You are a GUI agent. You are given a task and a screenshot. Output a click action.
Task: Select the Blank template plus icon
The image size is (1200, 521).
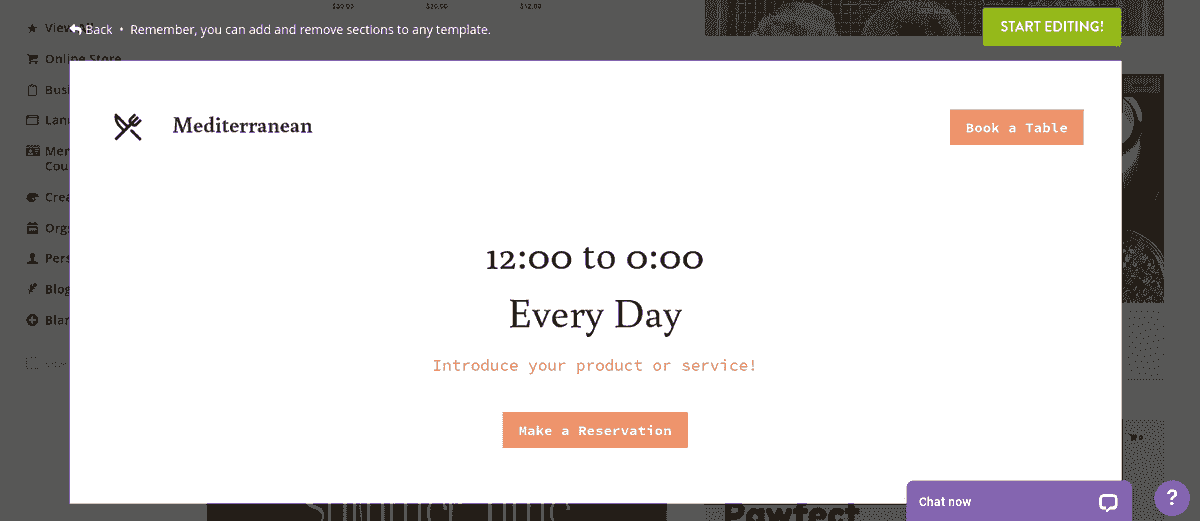click(x=32, y=321)
